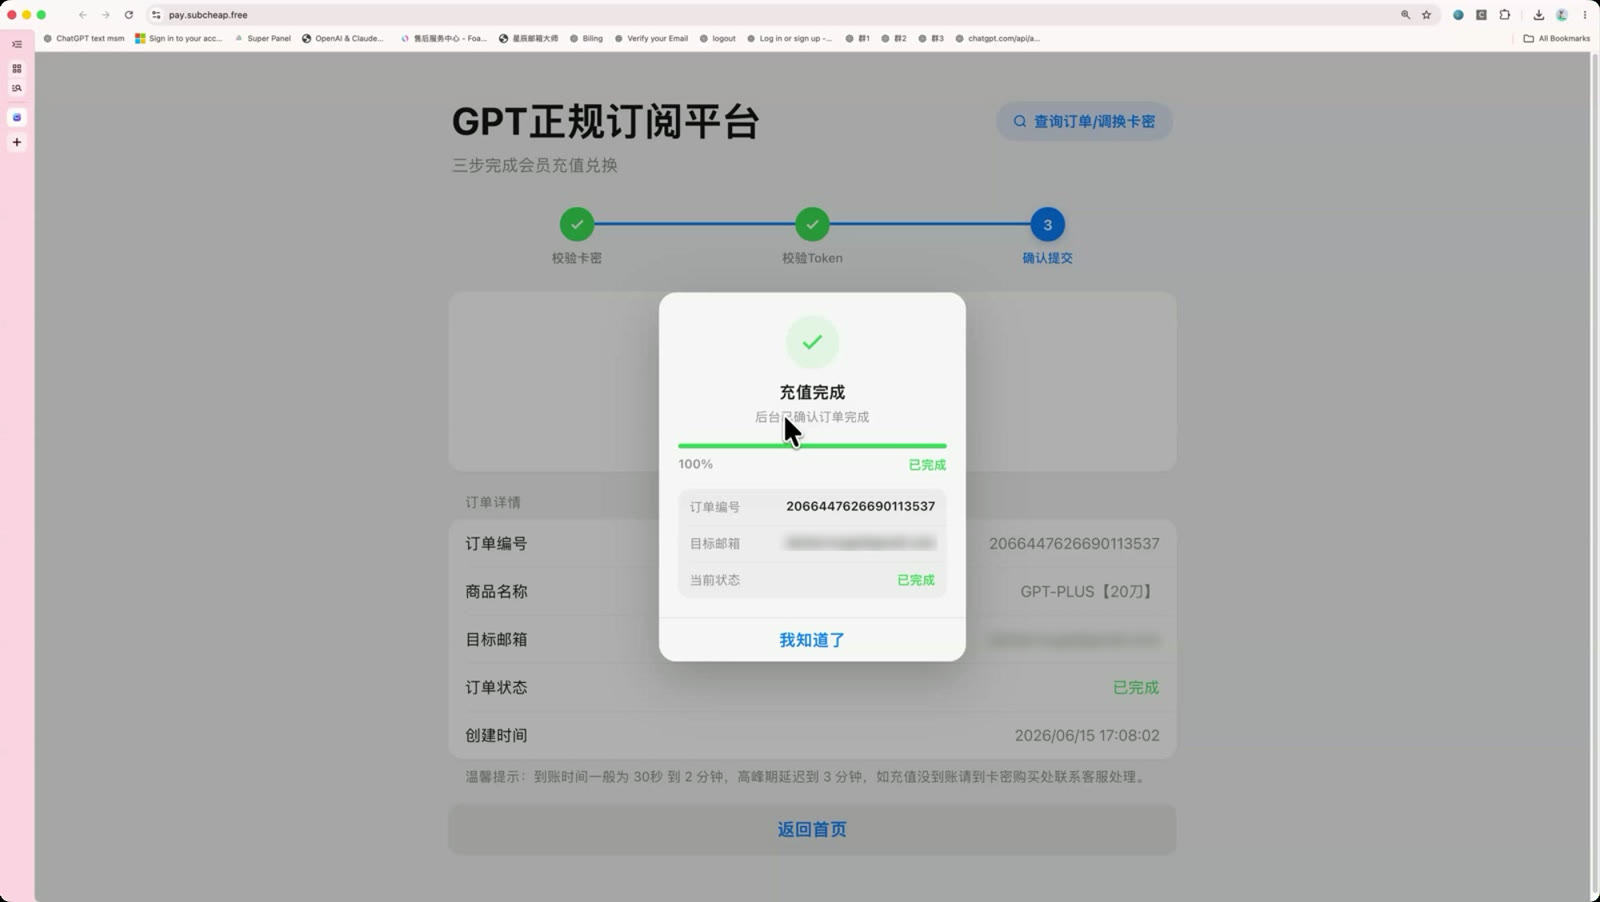Click the browser forward arrow
Screen dimensions: 1600x902
(x=106, y=15)
